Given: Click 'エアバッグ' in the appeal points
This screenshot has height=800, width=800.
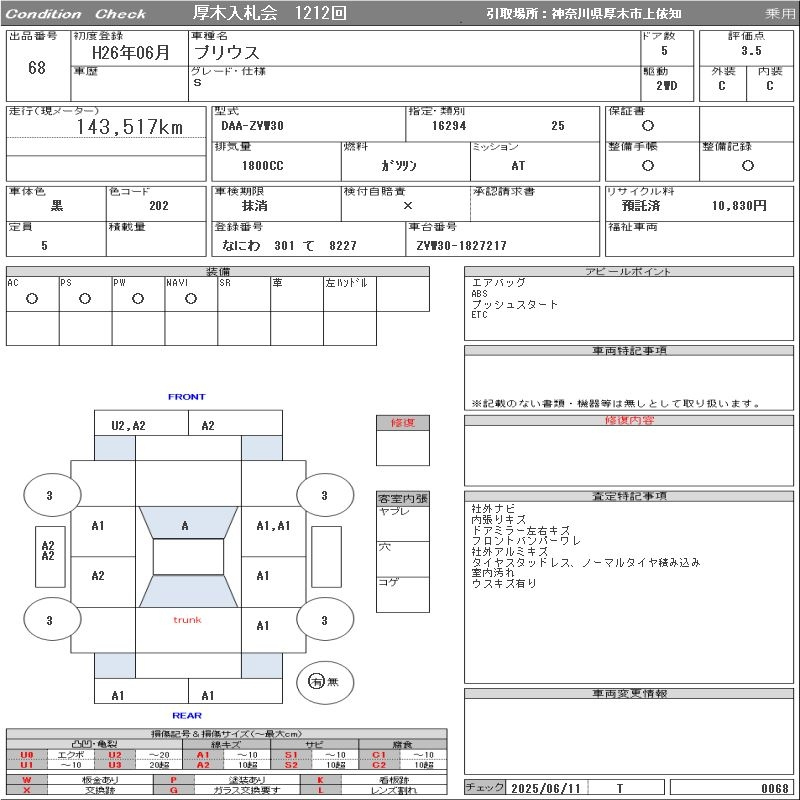Looking at the screenshot, I should click(498, 283).
